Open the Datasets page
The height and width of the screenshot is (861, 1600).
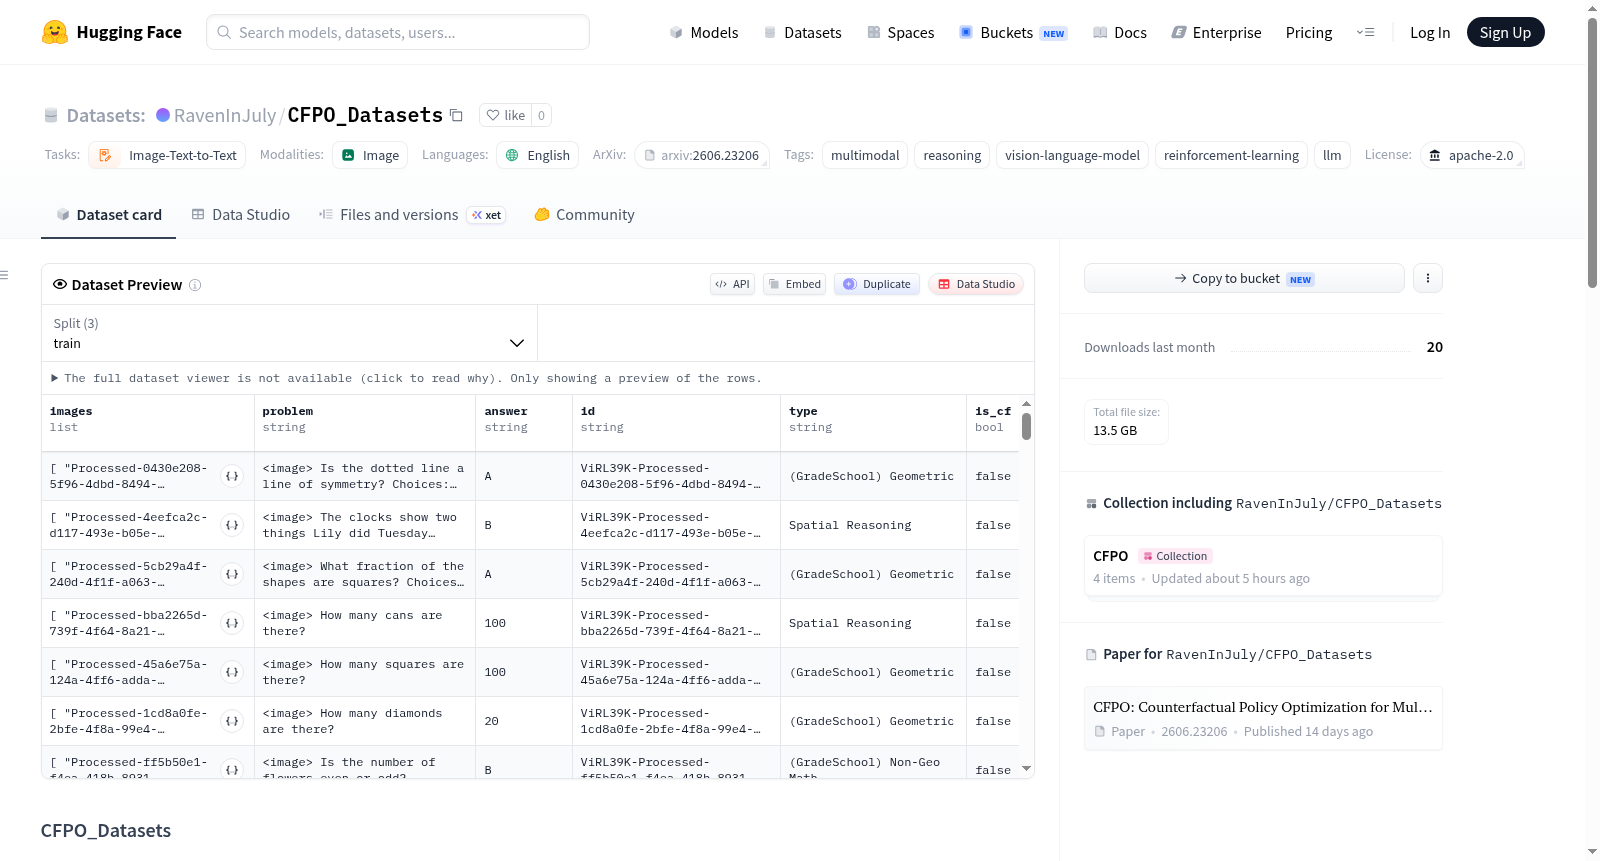[803, 32]
